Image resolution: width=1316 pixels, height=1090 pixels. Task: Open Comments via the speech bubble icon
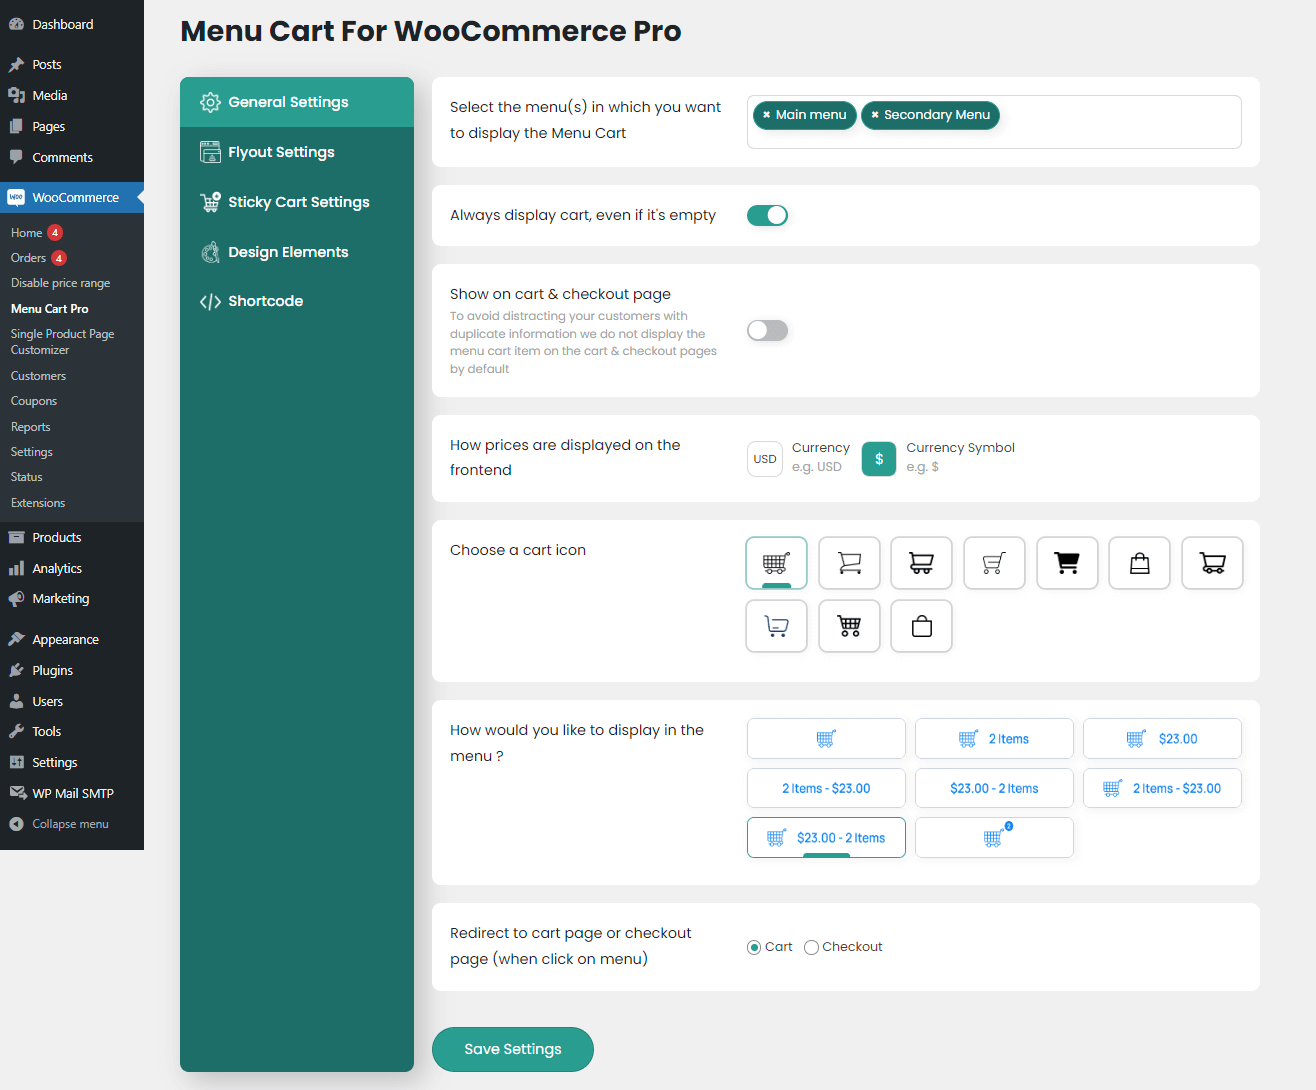point(16,157)
